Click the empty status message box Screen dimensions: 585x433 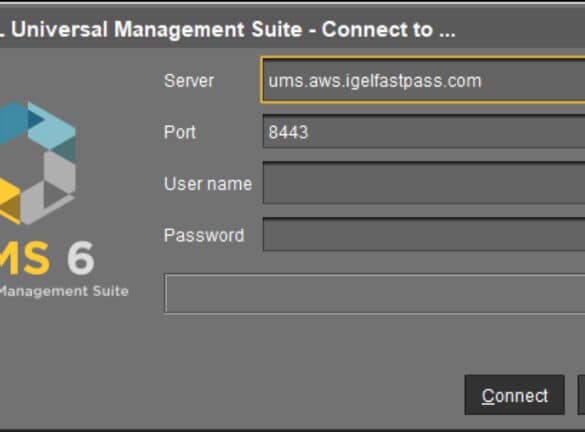tap(375, 294)
